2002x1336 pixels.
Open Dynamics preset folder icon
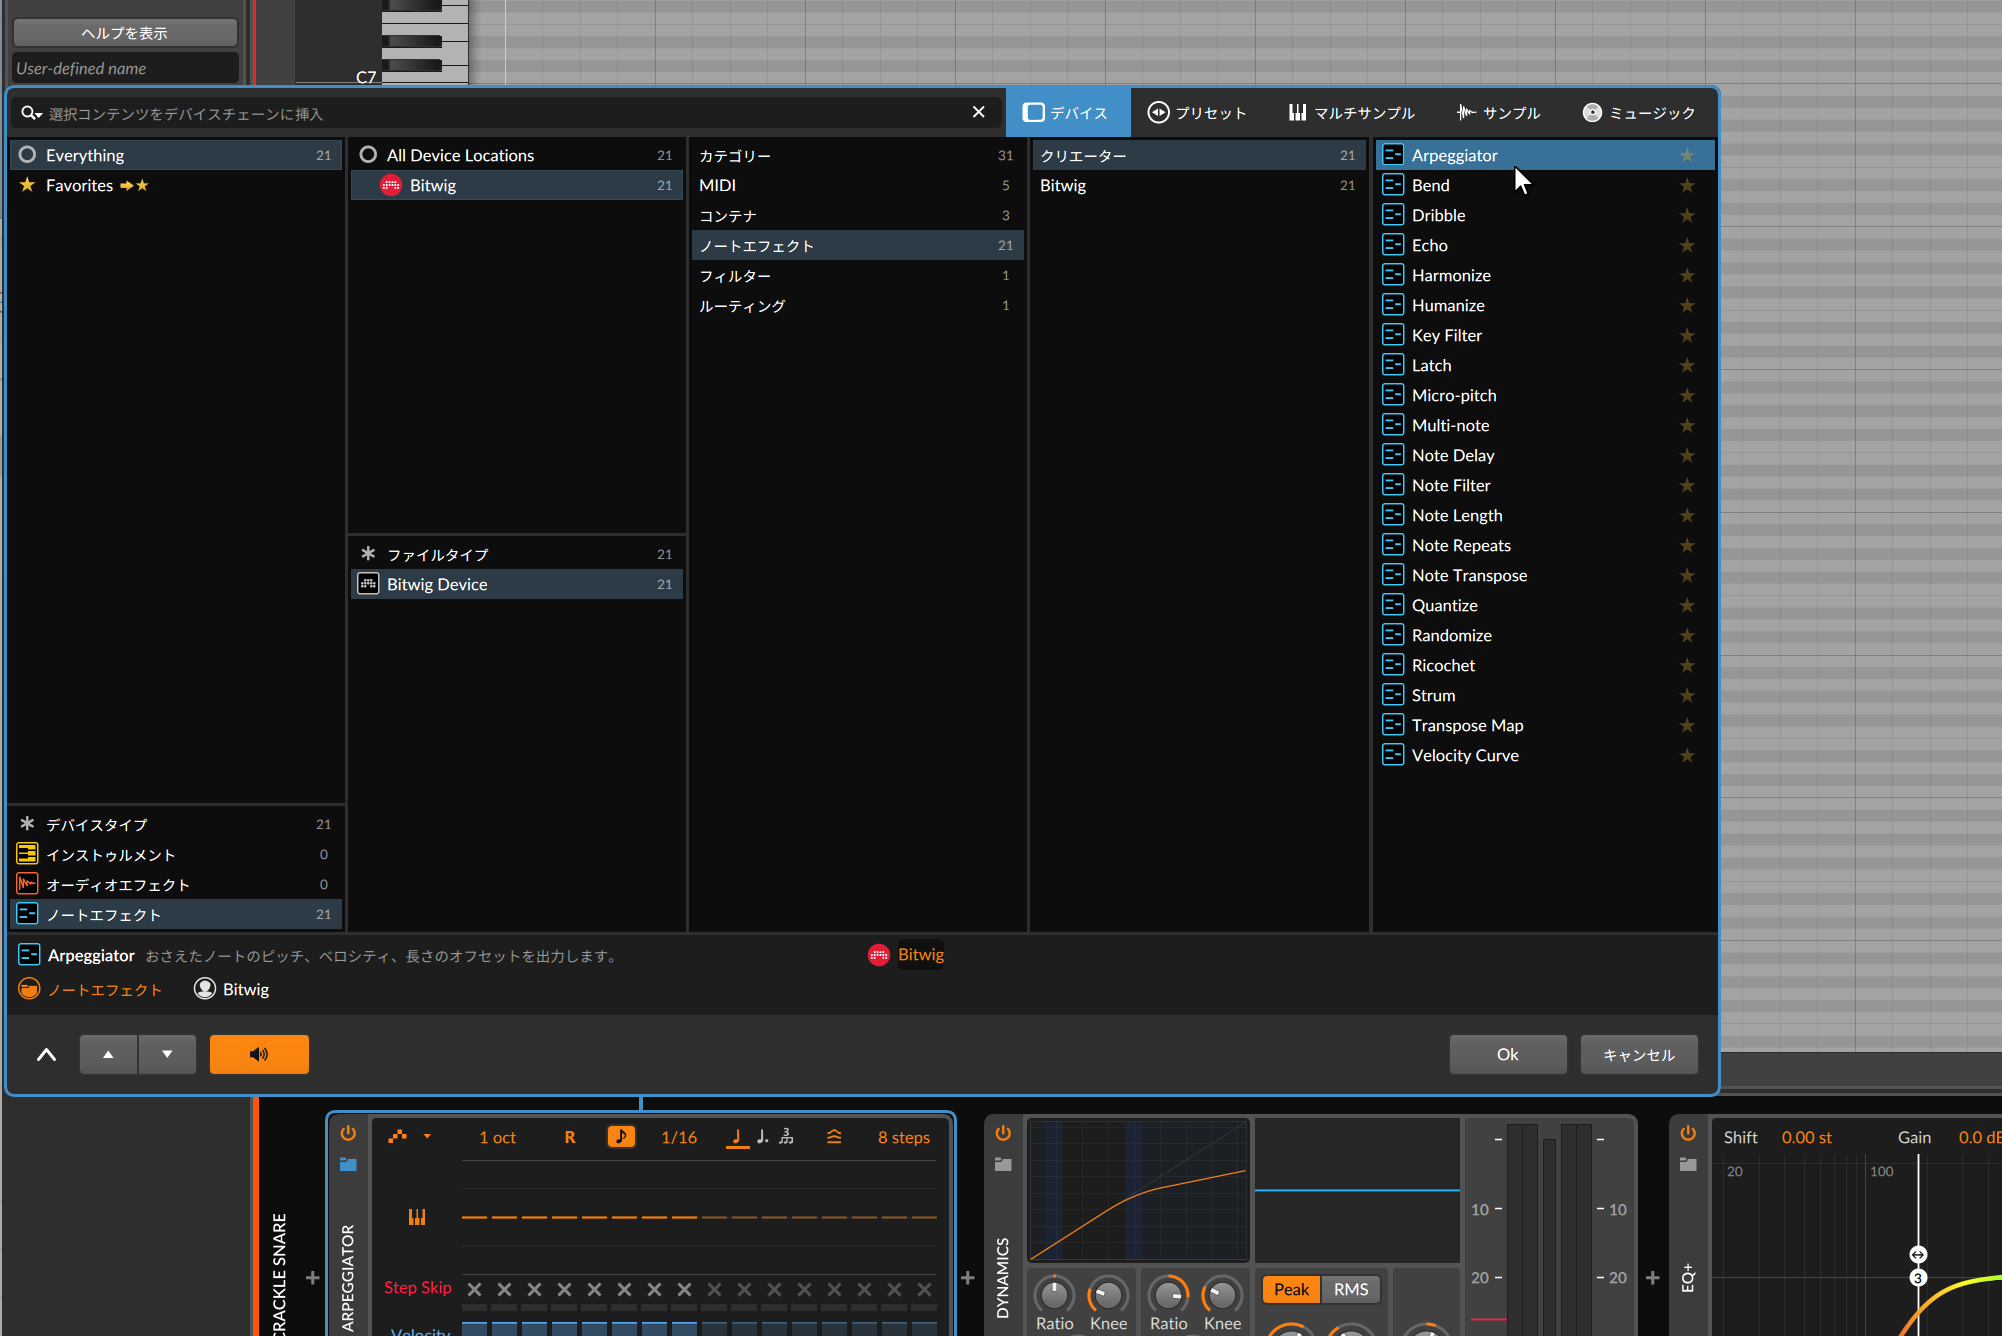click(1003, 1164)
